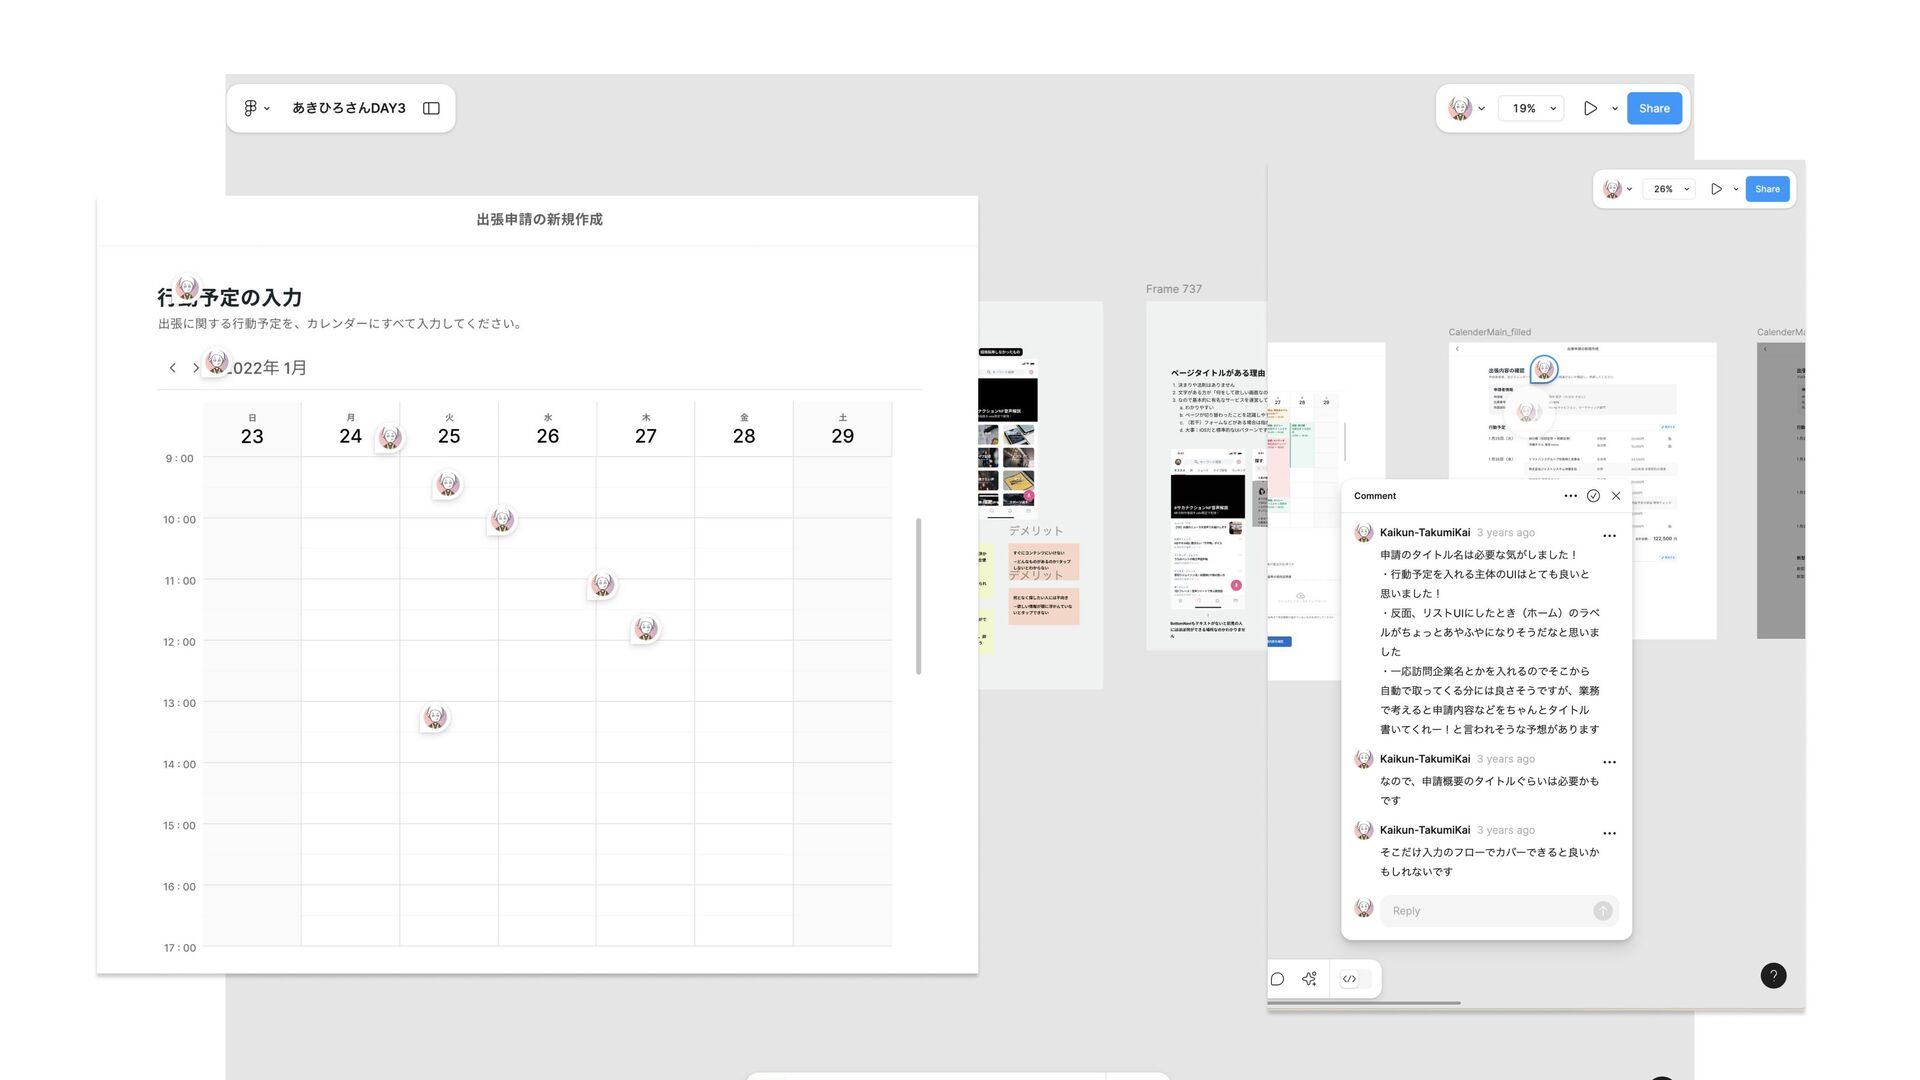This screenshot has height=1080, width=1920.
Task: Open options for the last Kaikun-TakumiKai comment
Action: [1609, 833]
